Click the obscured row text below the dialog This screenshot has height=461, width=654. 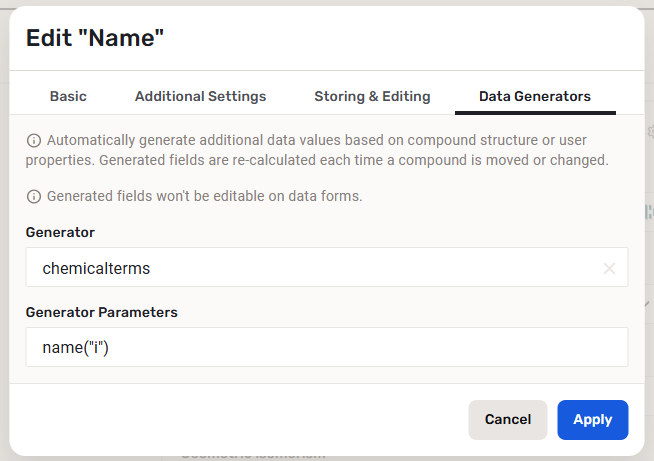click(250, 456)
